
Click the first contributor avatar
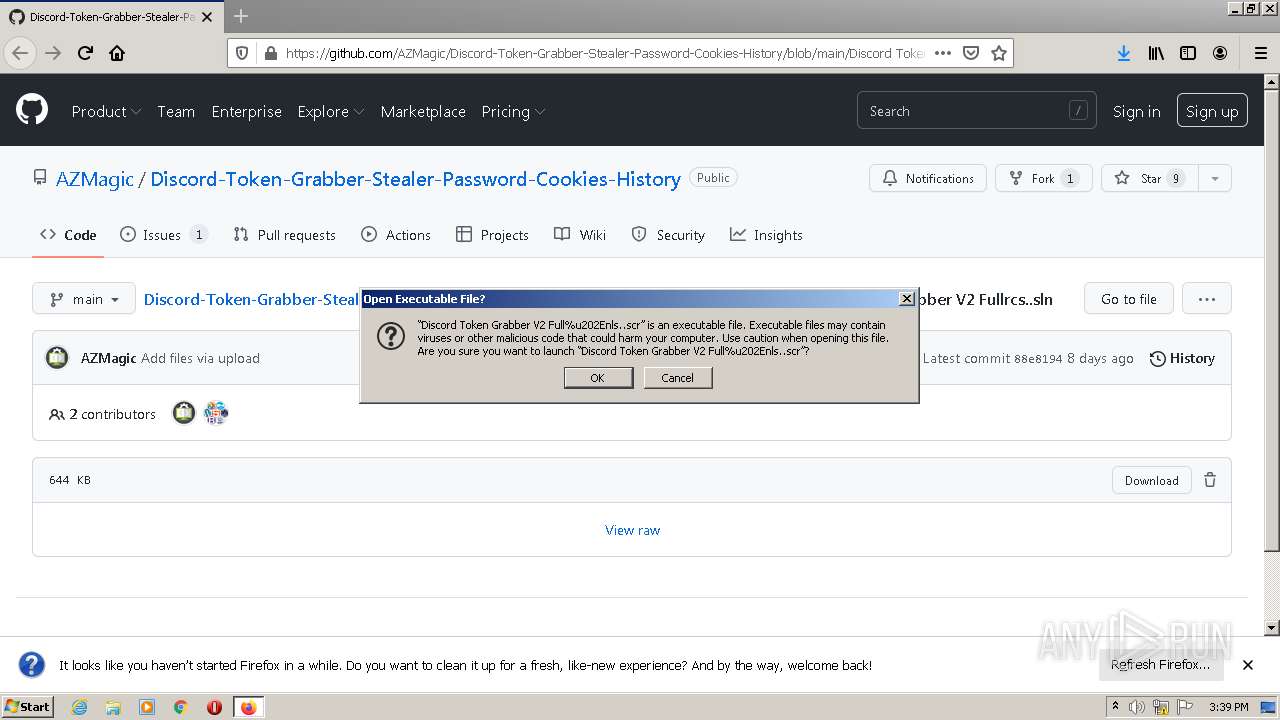point(184,413)
